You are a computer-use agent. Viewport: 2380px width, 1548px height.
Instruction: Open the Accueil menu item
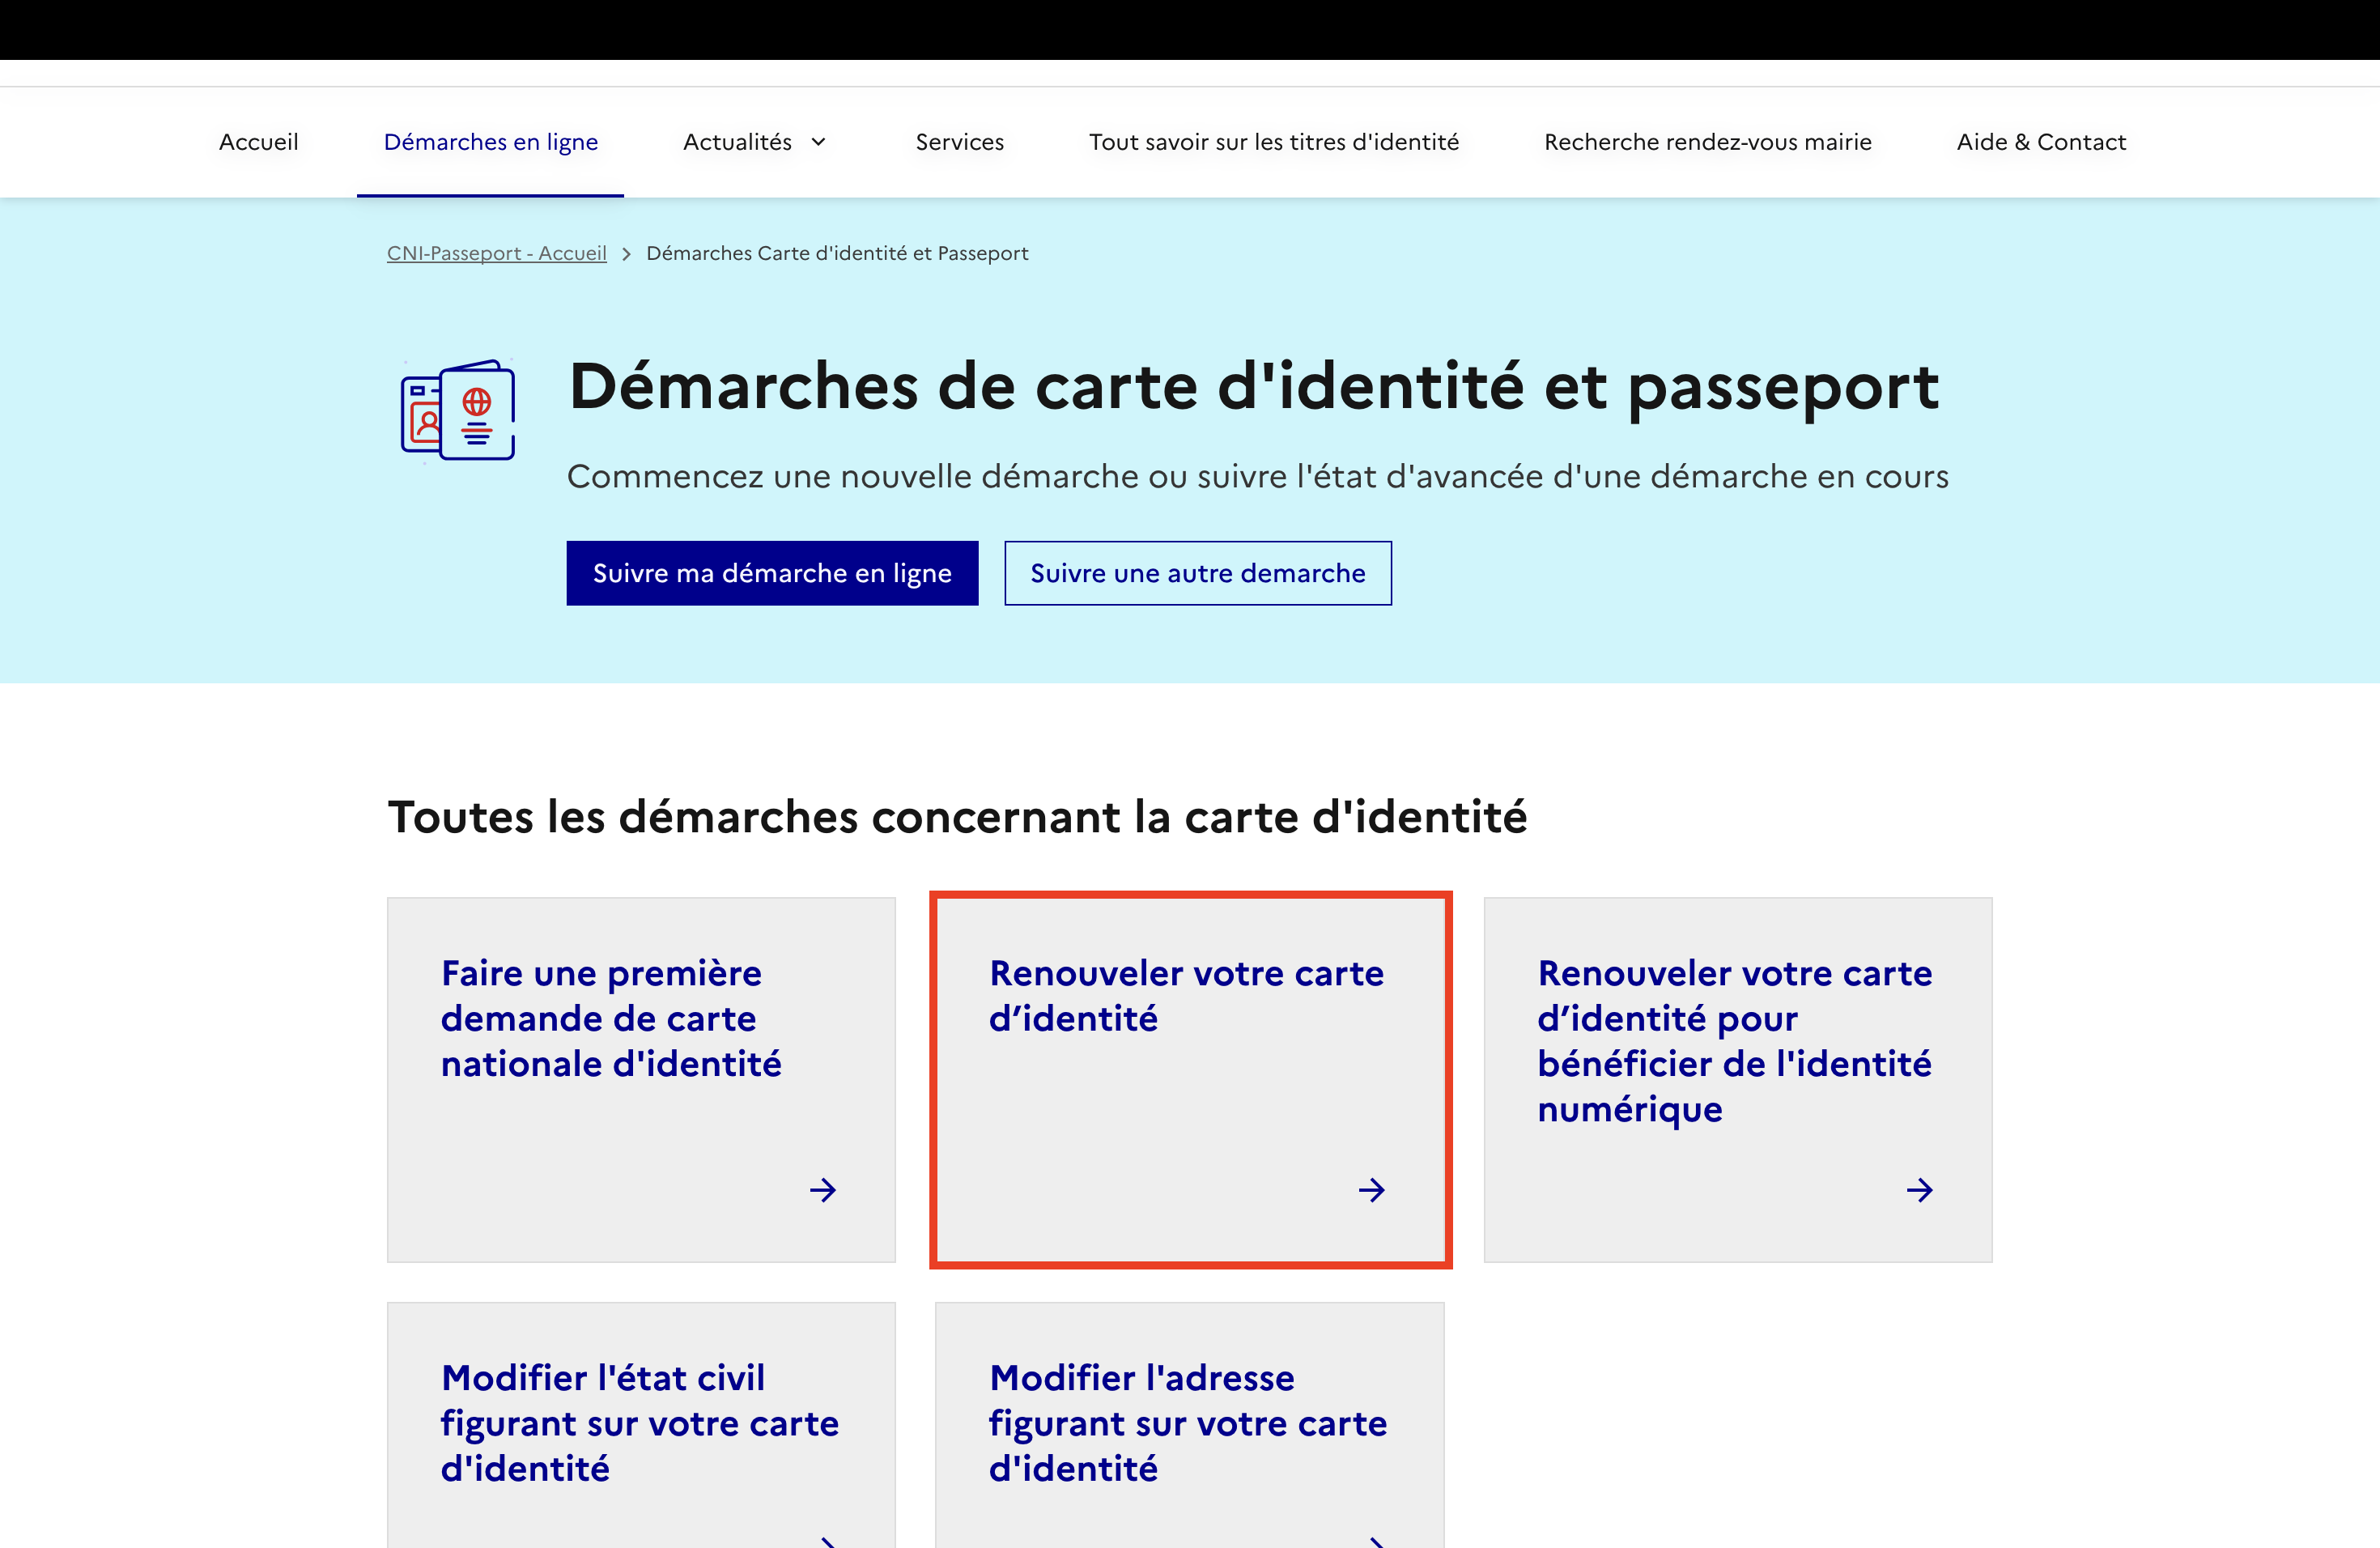point(258,142)
